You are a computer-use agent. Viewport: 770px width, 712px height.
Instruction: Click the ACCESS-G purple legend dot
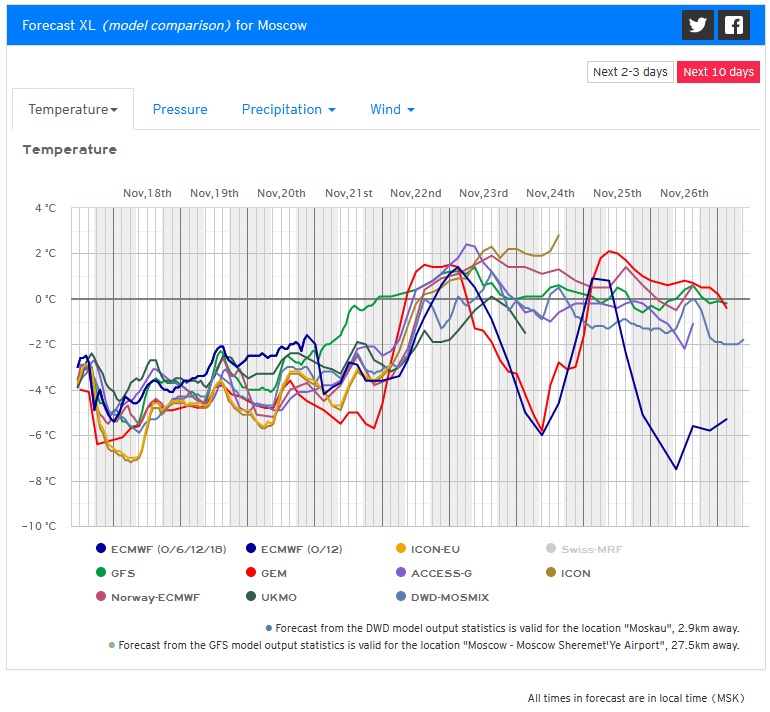(402, 573)
